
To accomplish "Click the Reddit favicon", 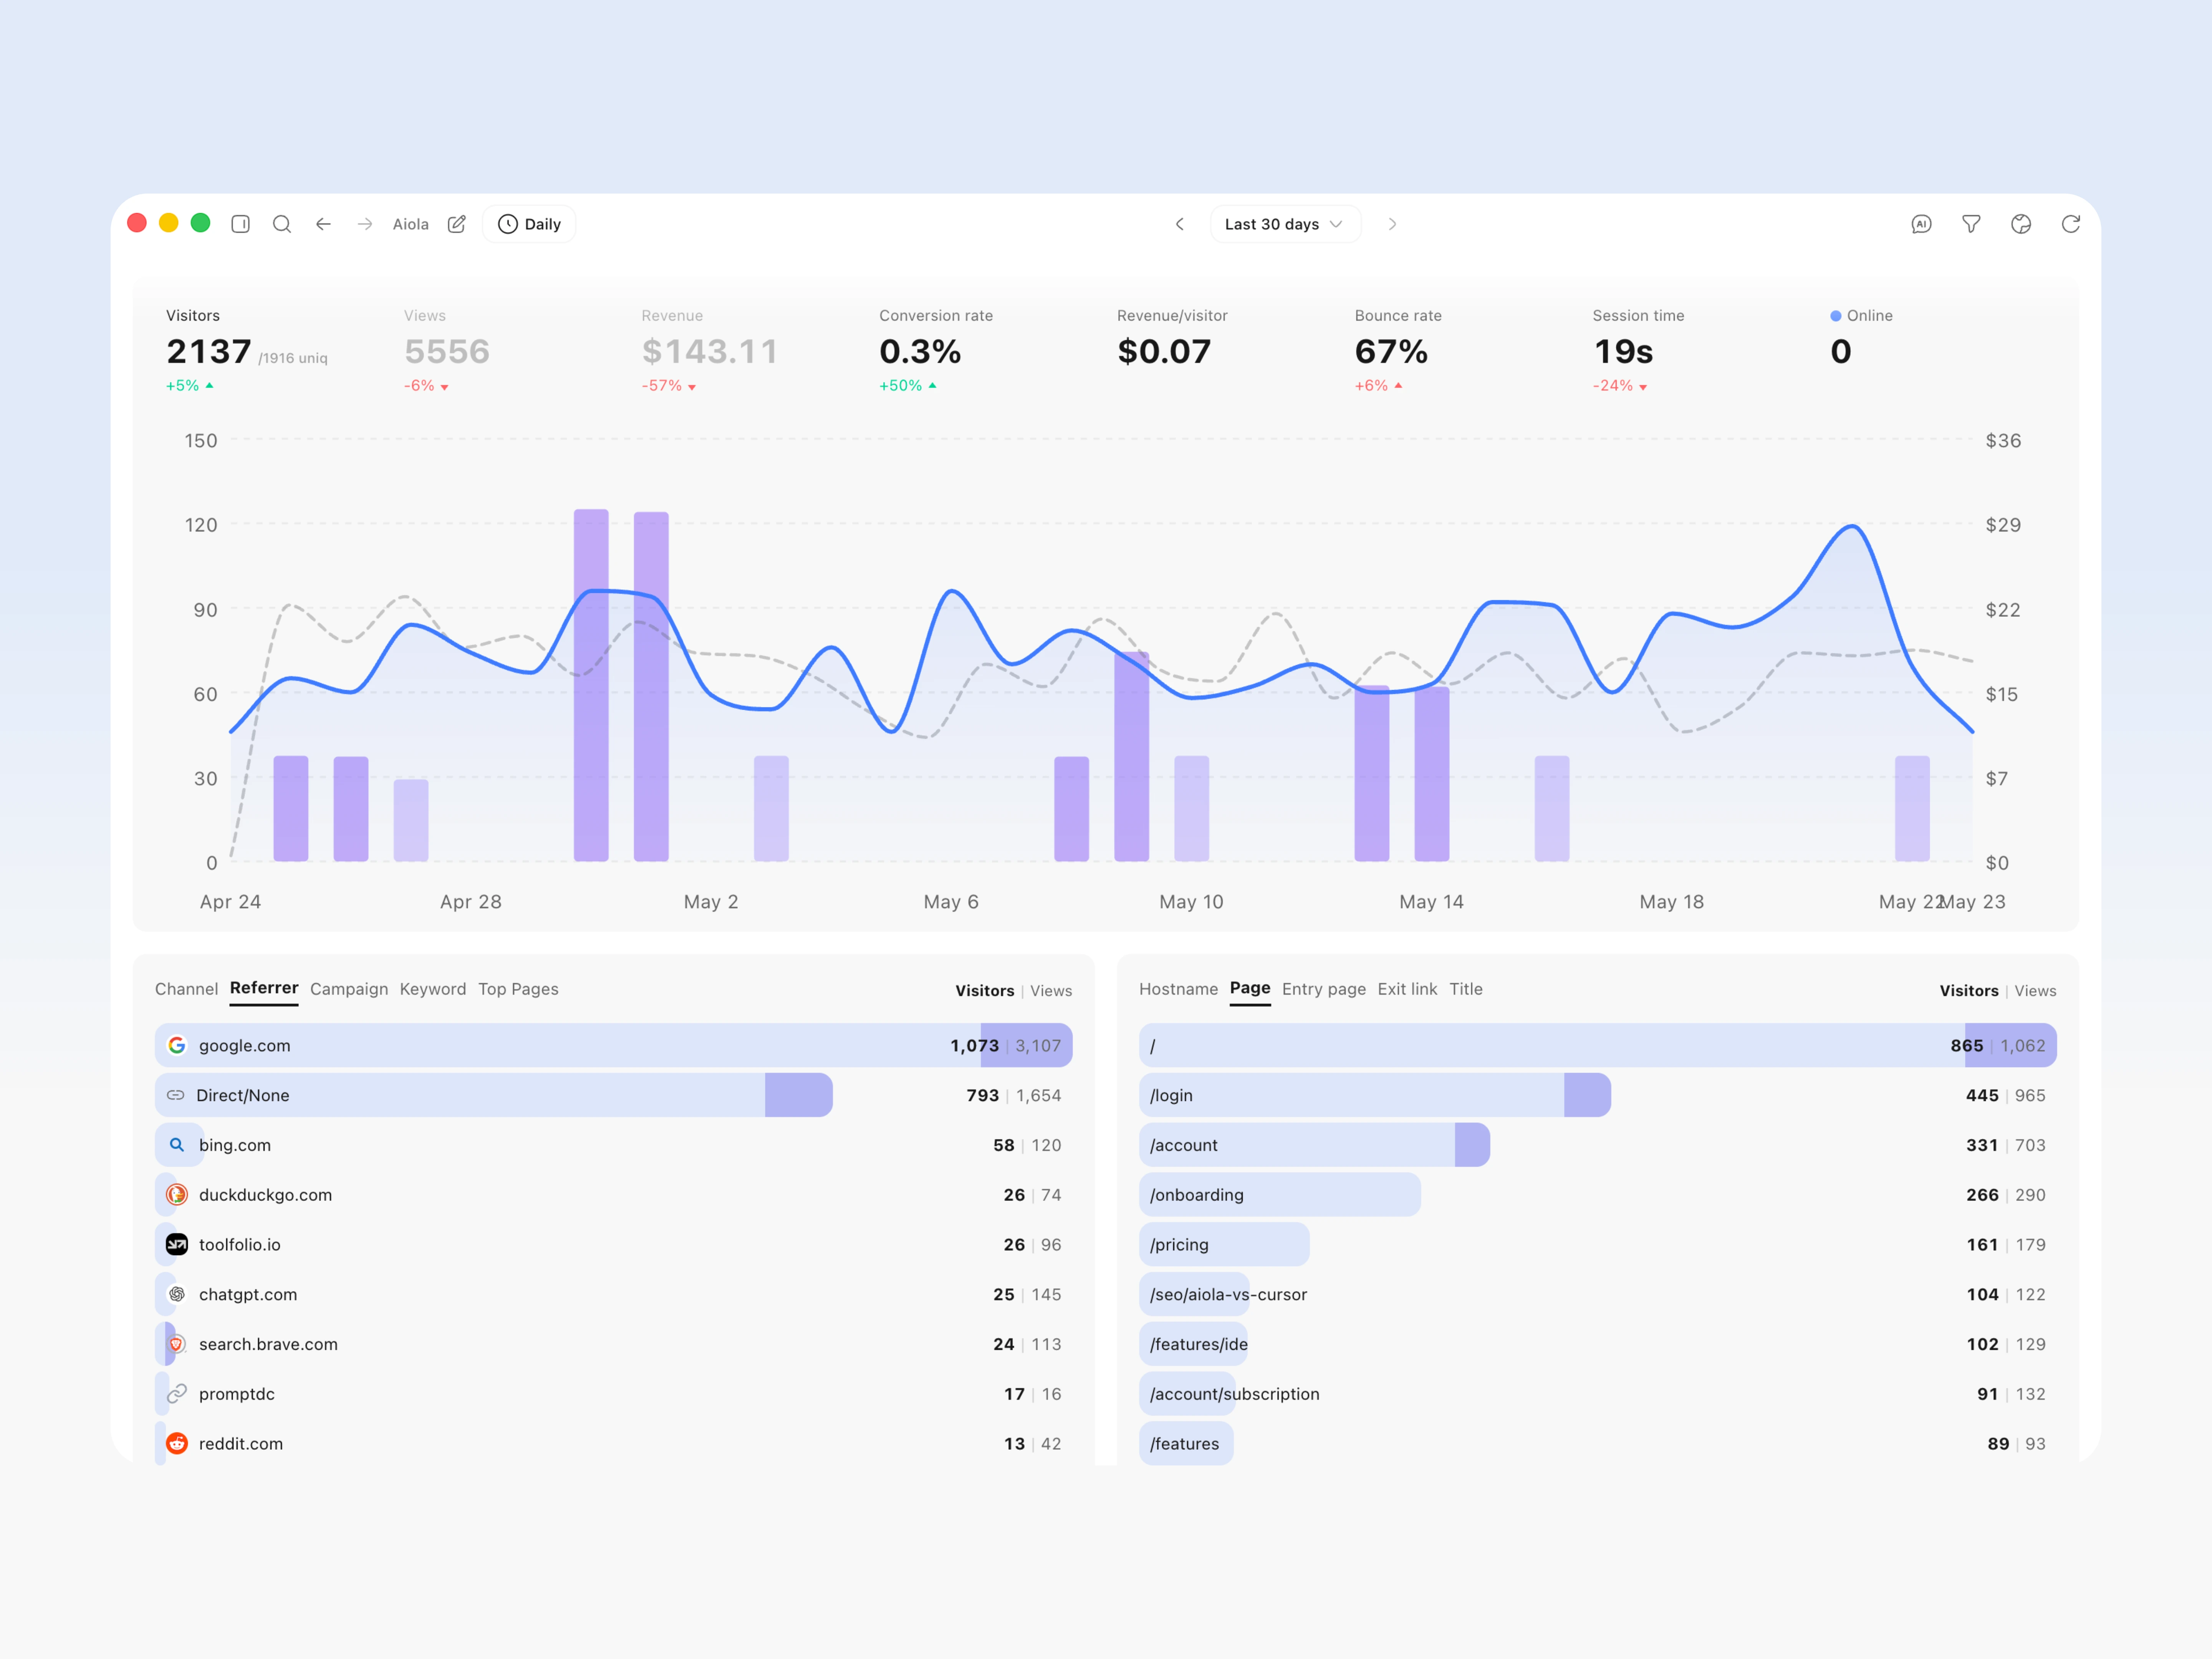I will [x=177, y=1444].
